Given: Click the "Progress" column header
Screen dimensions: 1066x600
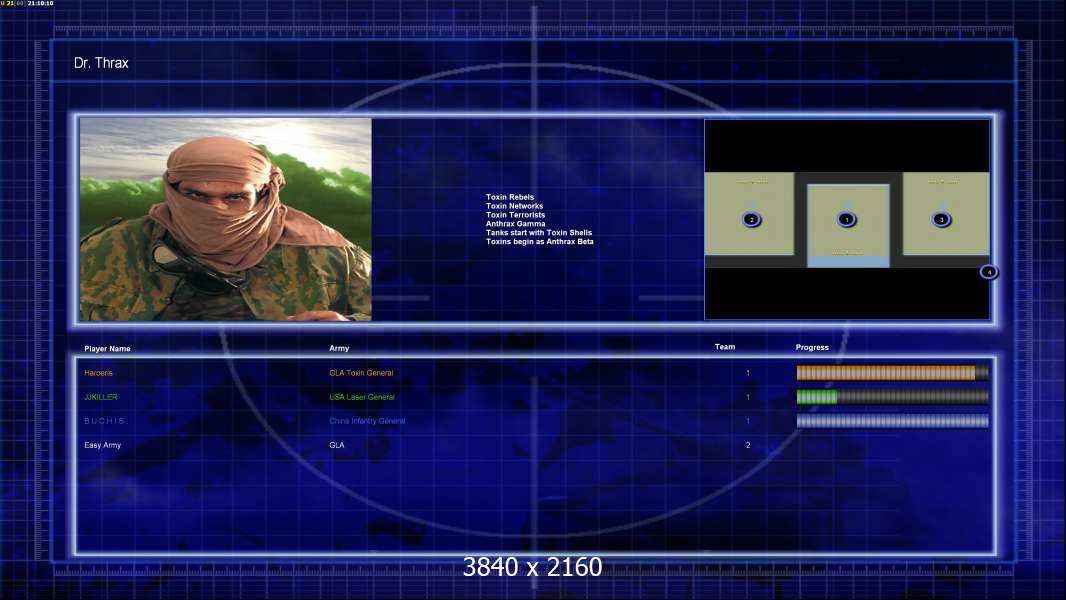Looking at the screenshot, I should pos(812,347).
